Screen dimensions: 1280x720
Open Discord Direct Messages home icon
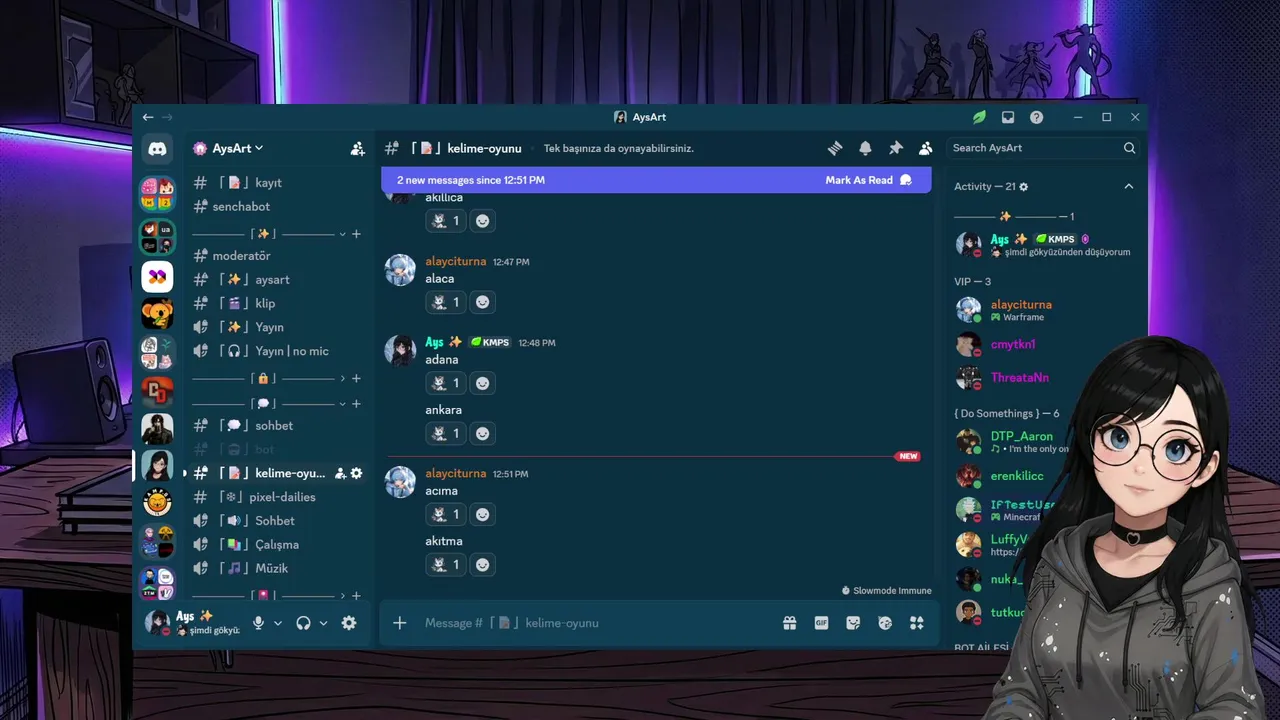click(157, 148)
